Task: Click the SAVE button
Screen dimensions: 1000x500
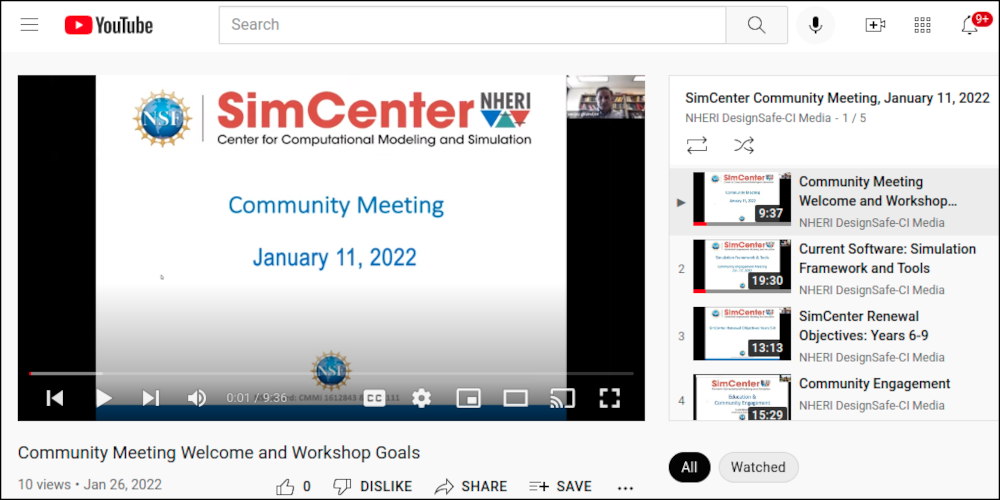Action: [561, 487]
